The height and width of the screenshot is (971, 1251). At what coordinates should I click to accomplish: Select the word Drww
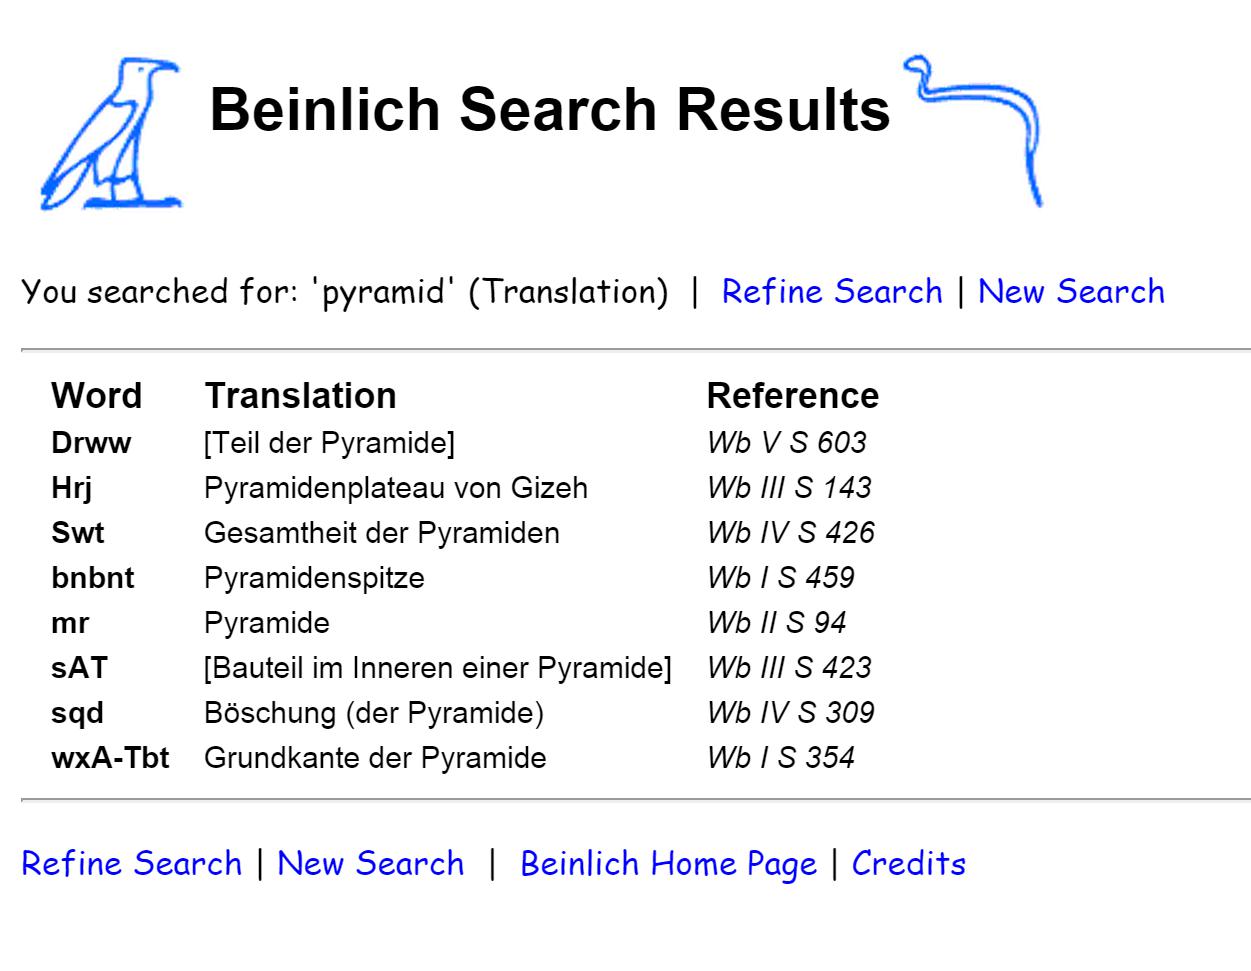coord(91,443)
